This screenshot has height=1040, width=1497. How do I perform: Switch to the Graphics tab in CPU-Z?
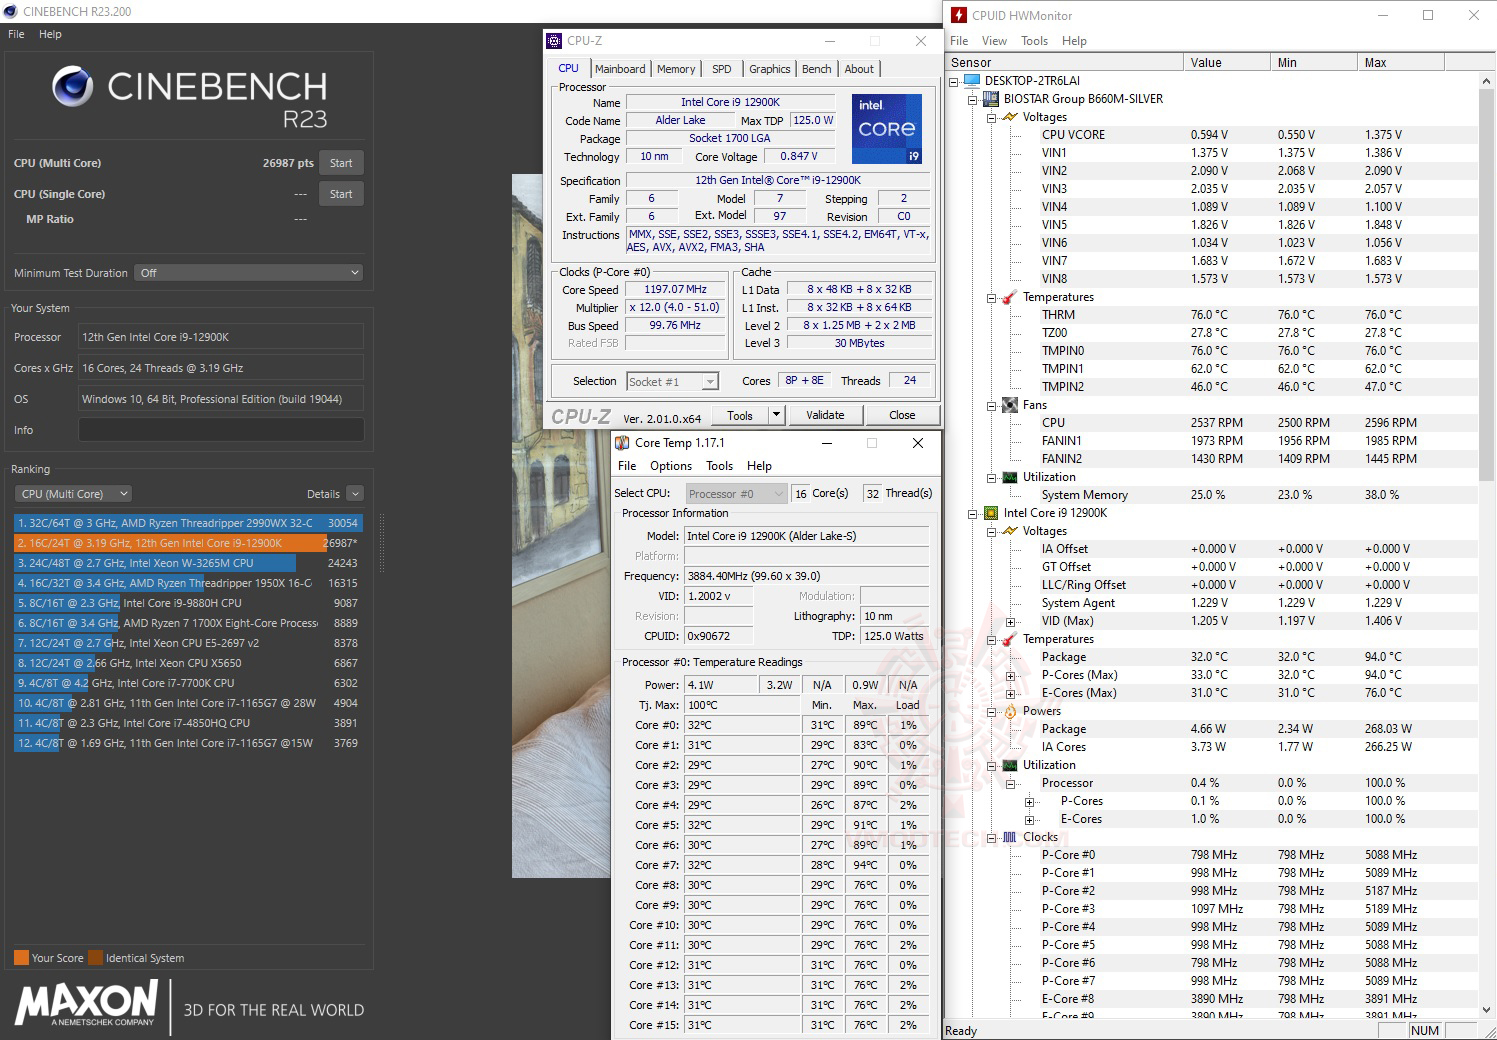[x=770, y=69]
